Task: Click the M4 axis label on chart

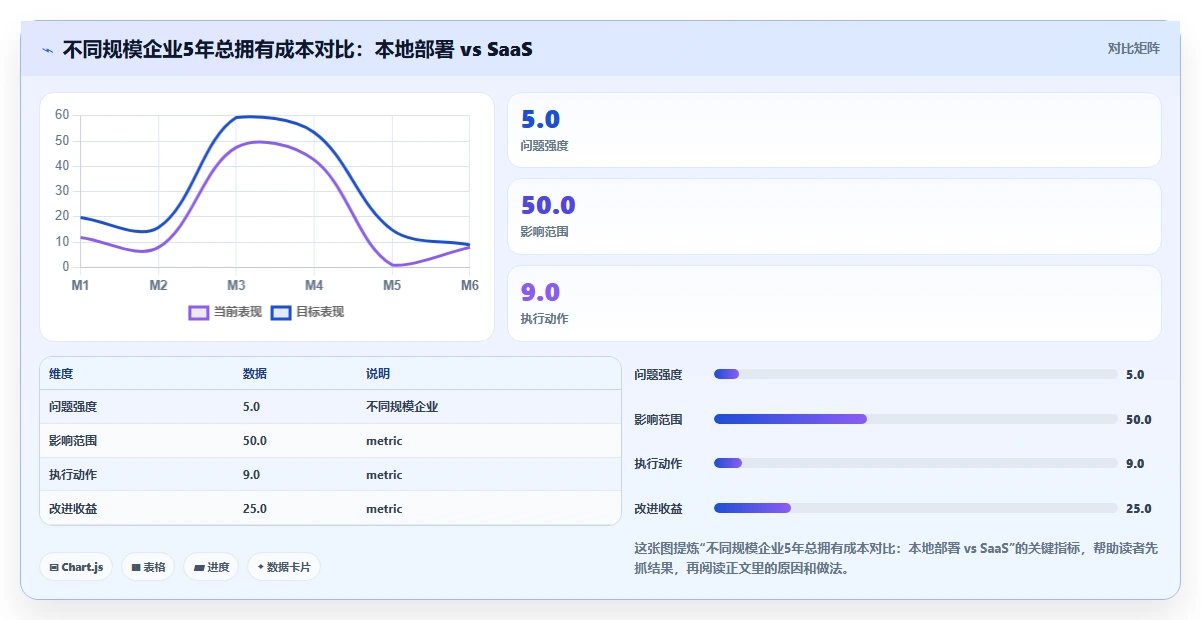Action: point(314,286)
